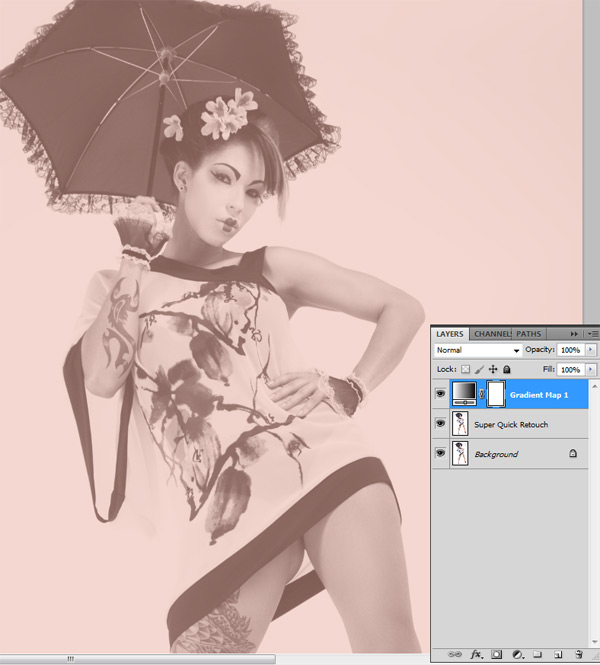Click the Background layer thumbnail
Image resolution: width=600 pixels, height=665 pixels.
pos(460,453)
